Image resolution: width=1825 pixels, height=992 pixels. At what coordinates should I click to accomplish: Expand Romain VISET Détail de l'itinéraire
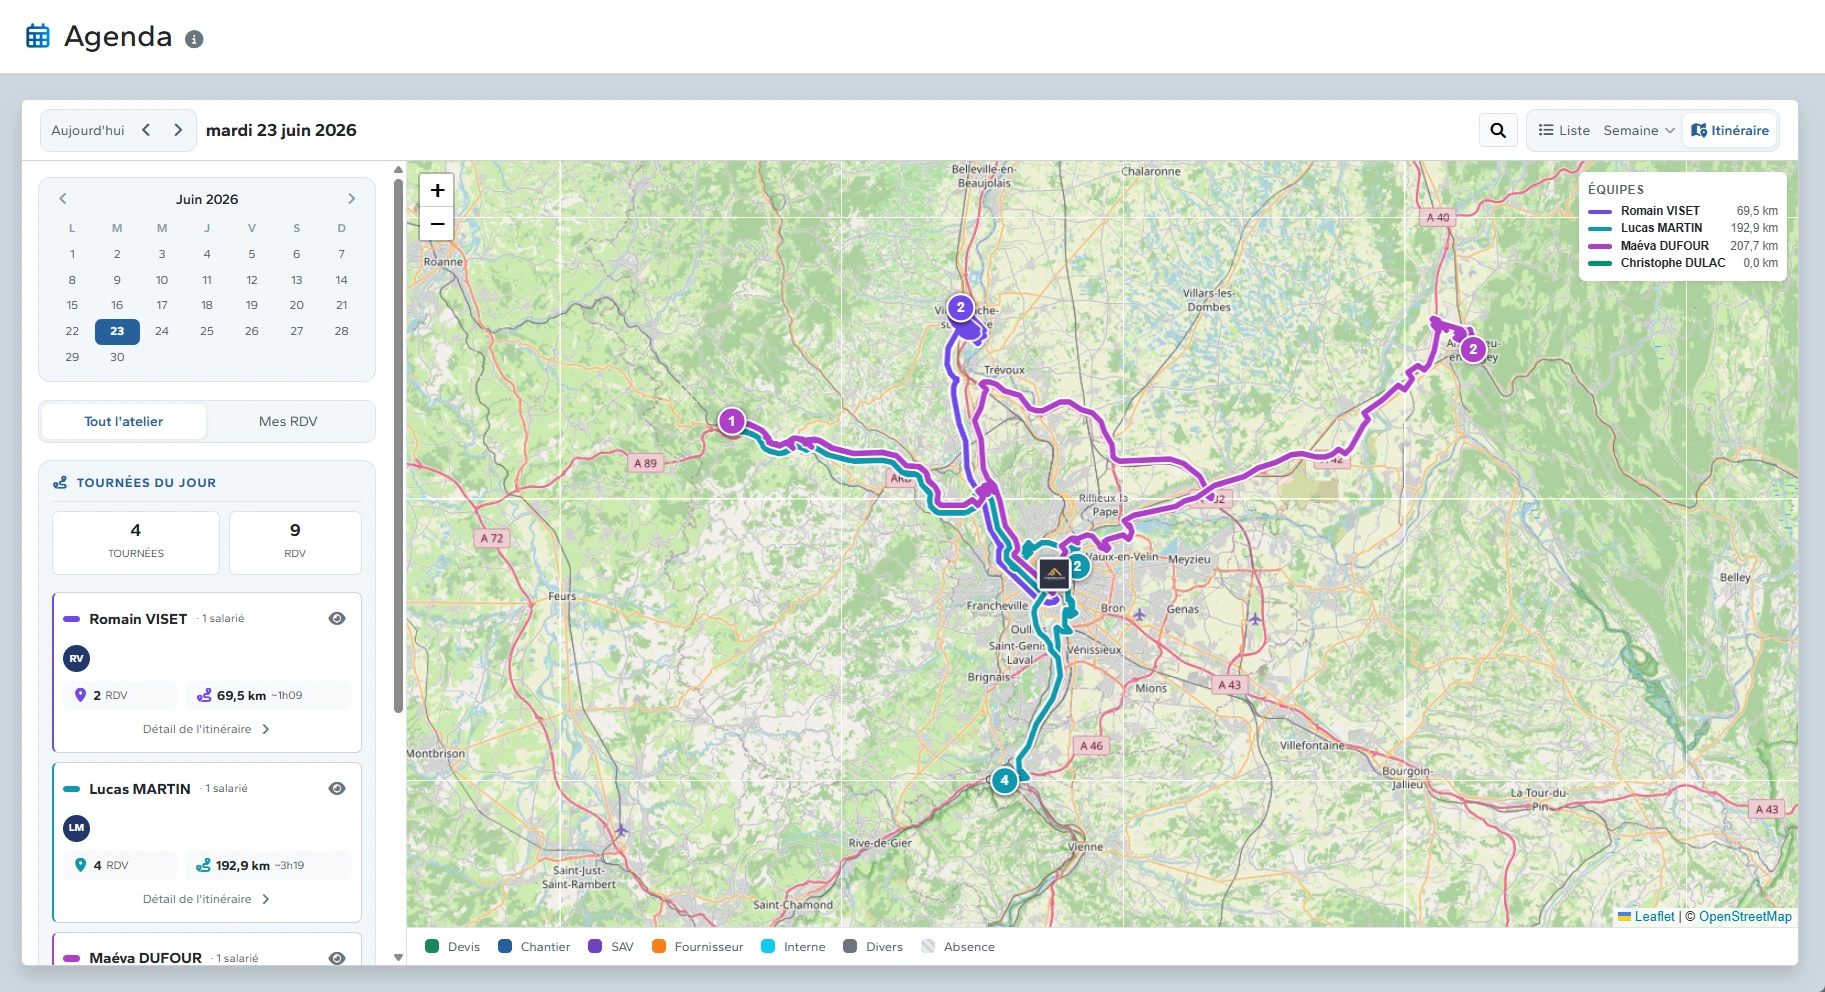point(206,729)
